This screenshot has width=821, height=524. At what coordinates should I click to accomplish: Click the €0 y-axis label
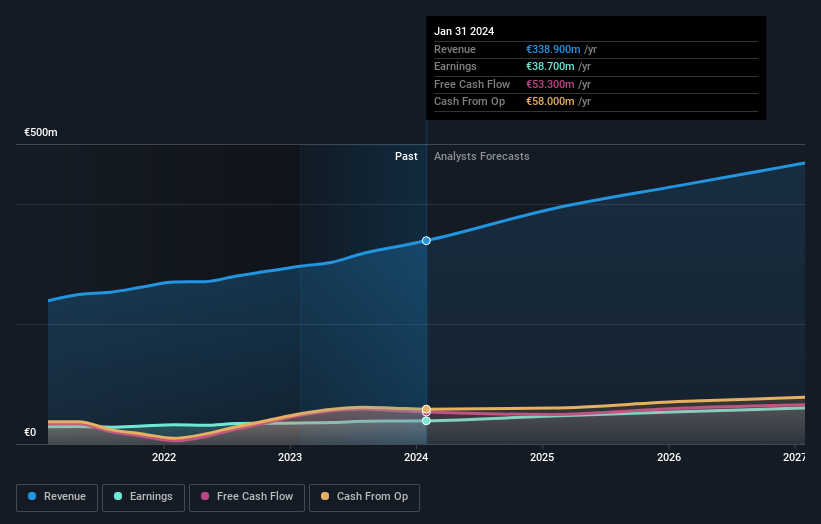point(30,432)
